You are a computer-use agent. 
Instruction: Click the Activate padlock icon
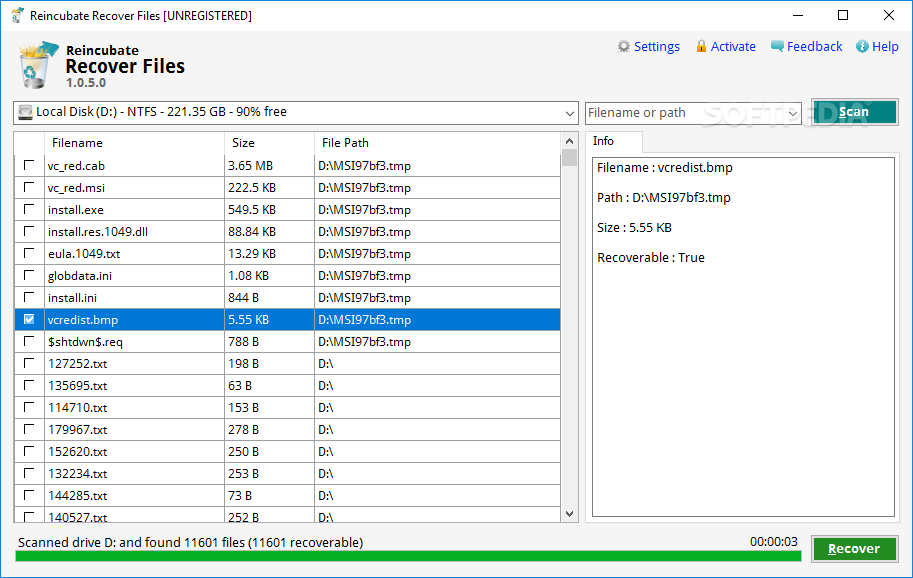pyautogui.click(x=701, y=47)
